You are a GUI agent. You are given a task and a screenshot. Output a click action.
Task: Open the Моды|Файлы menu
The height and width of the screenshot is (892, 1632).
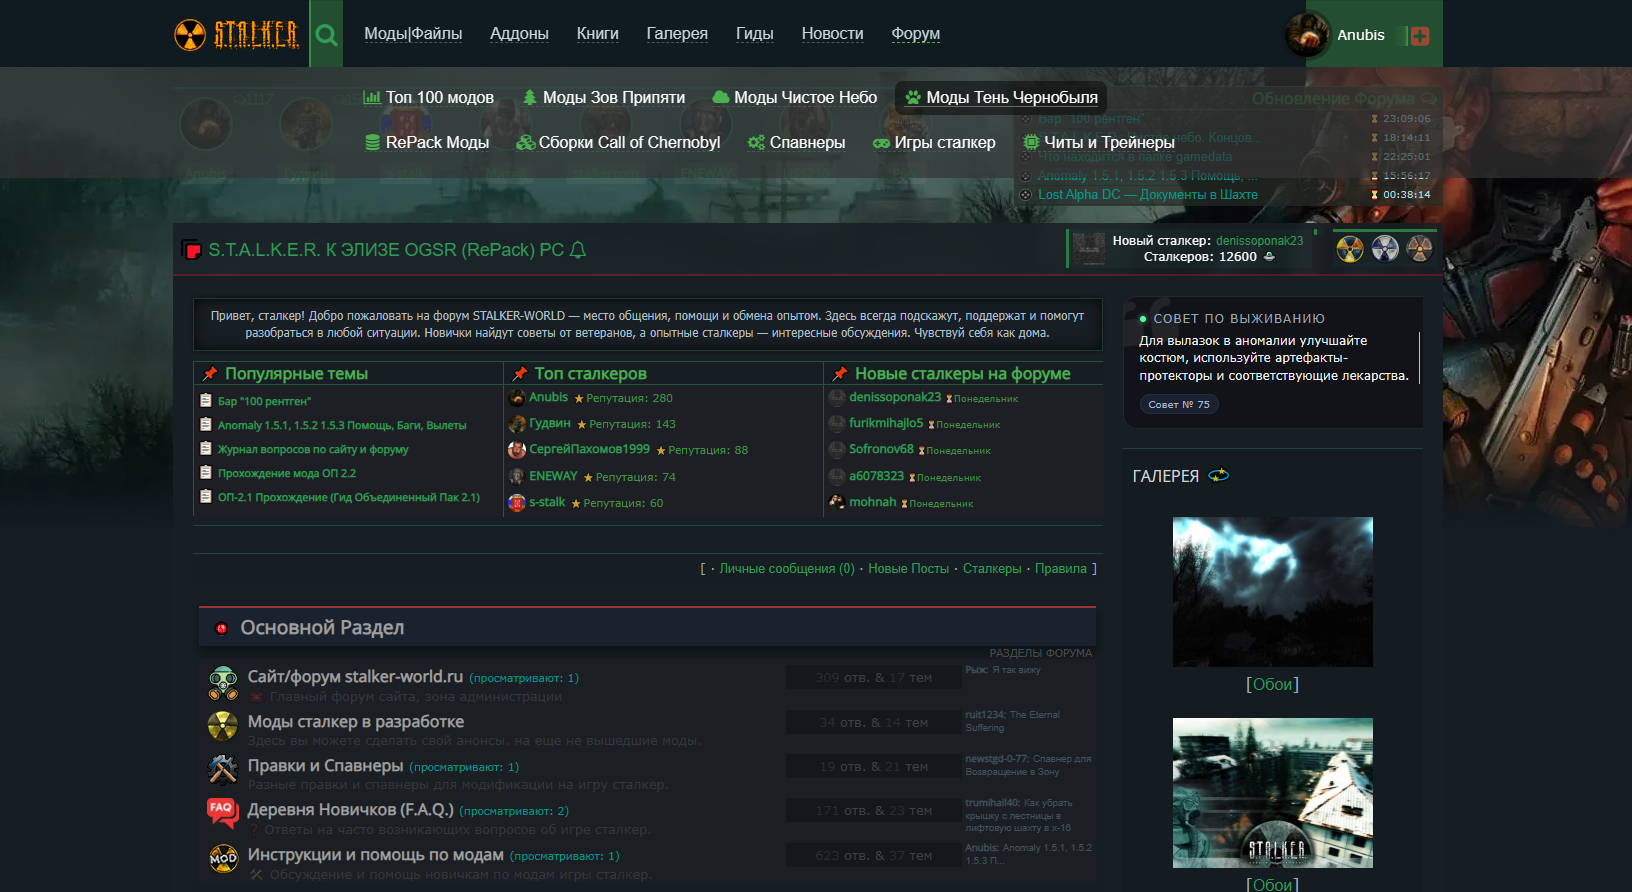[x=413, y=34]
